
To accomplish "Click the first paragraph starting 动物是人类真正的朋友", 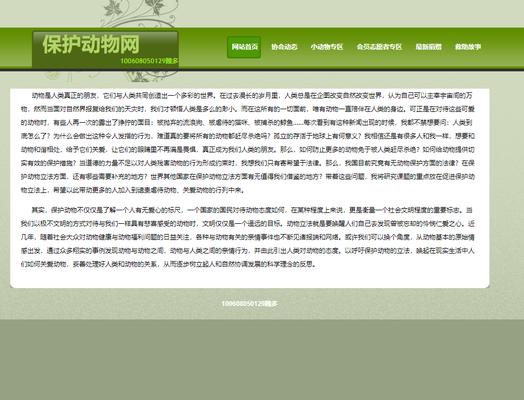I will point(248,143).
